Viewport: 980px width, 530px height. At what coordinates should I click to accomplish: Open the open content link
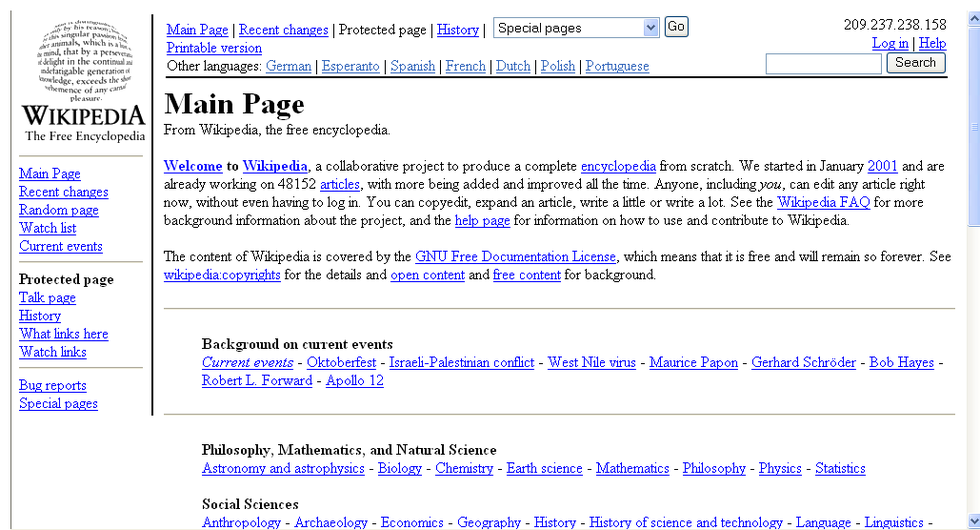(428, 274)
